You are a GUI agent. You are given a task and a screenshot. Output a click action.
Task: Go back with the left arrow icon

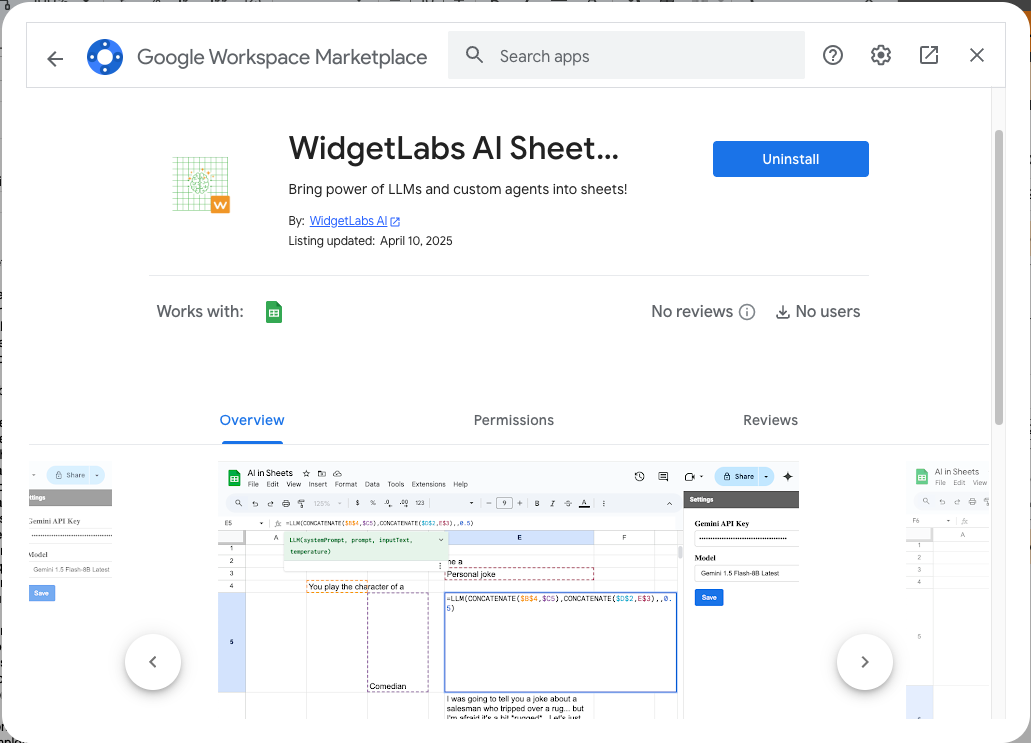pos(55,59)
